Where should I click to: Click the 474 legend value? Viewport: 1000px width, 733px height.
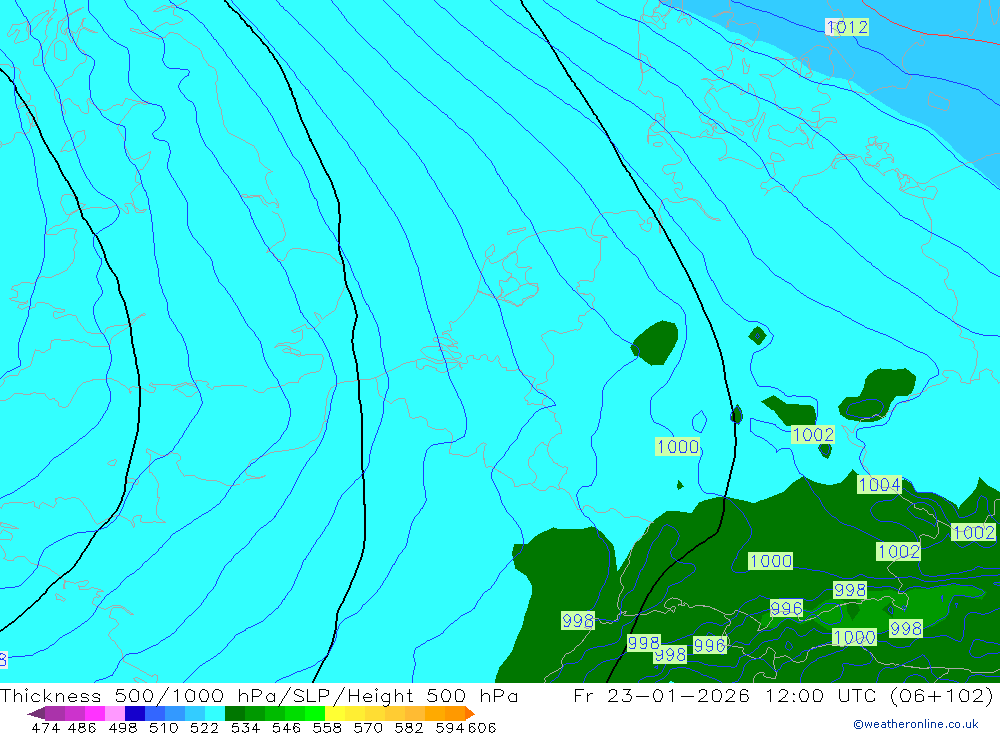[45, 727]
